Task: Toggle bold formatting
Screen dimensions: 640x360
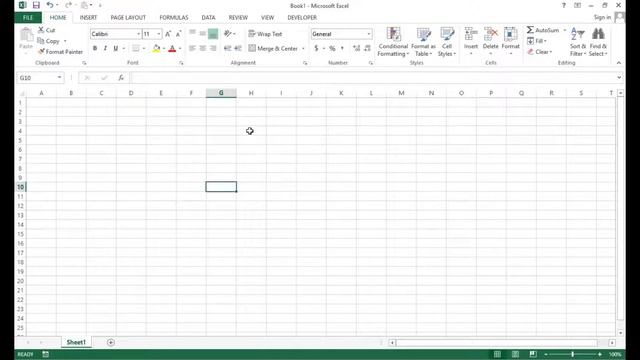Action: tap(95, 49)
